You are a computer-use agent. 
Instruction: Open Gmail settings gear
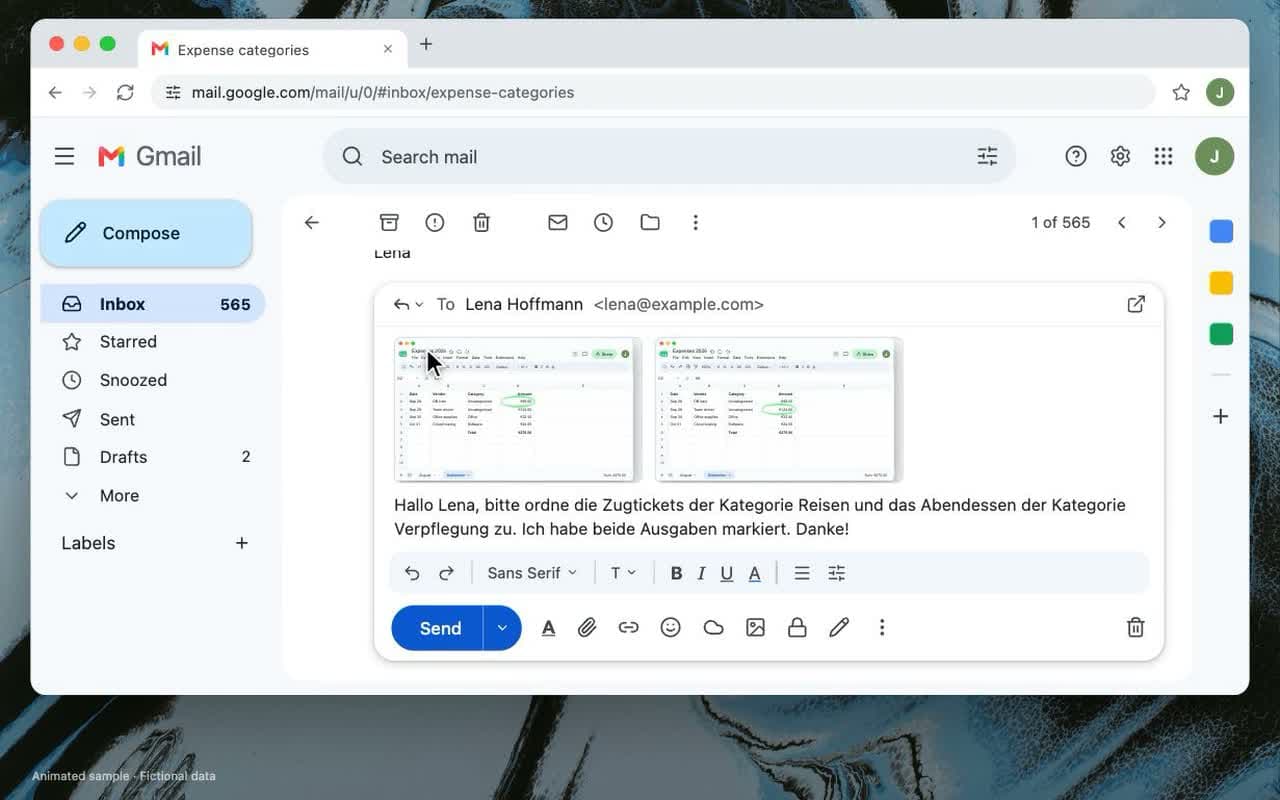(x=1120, y=156)
